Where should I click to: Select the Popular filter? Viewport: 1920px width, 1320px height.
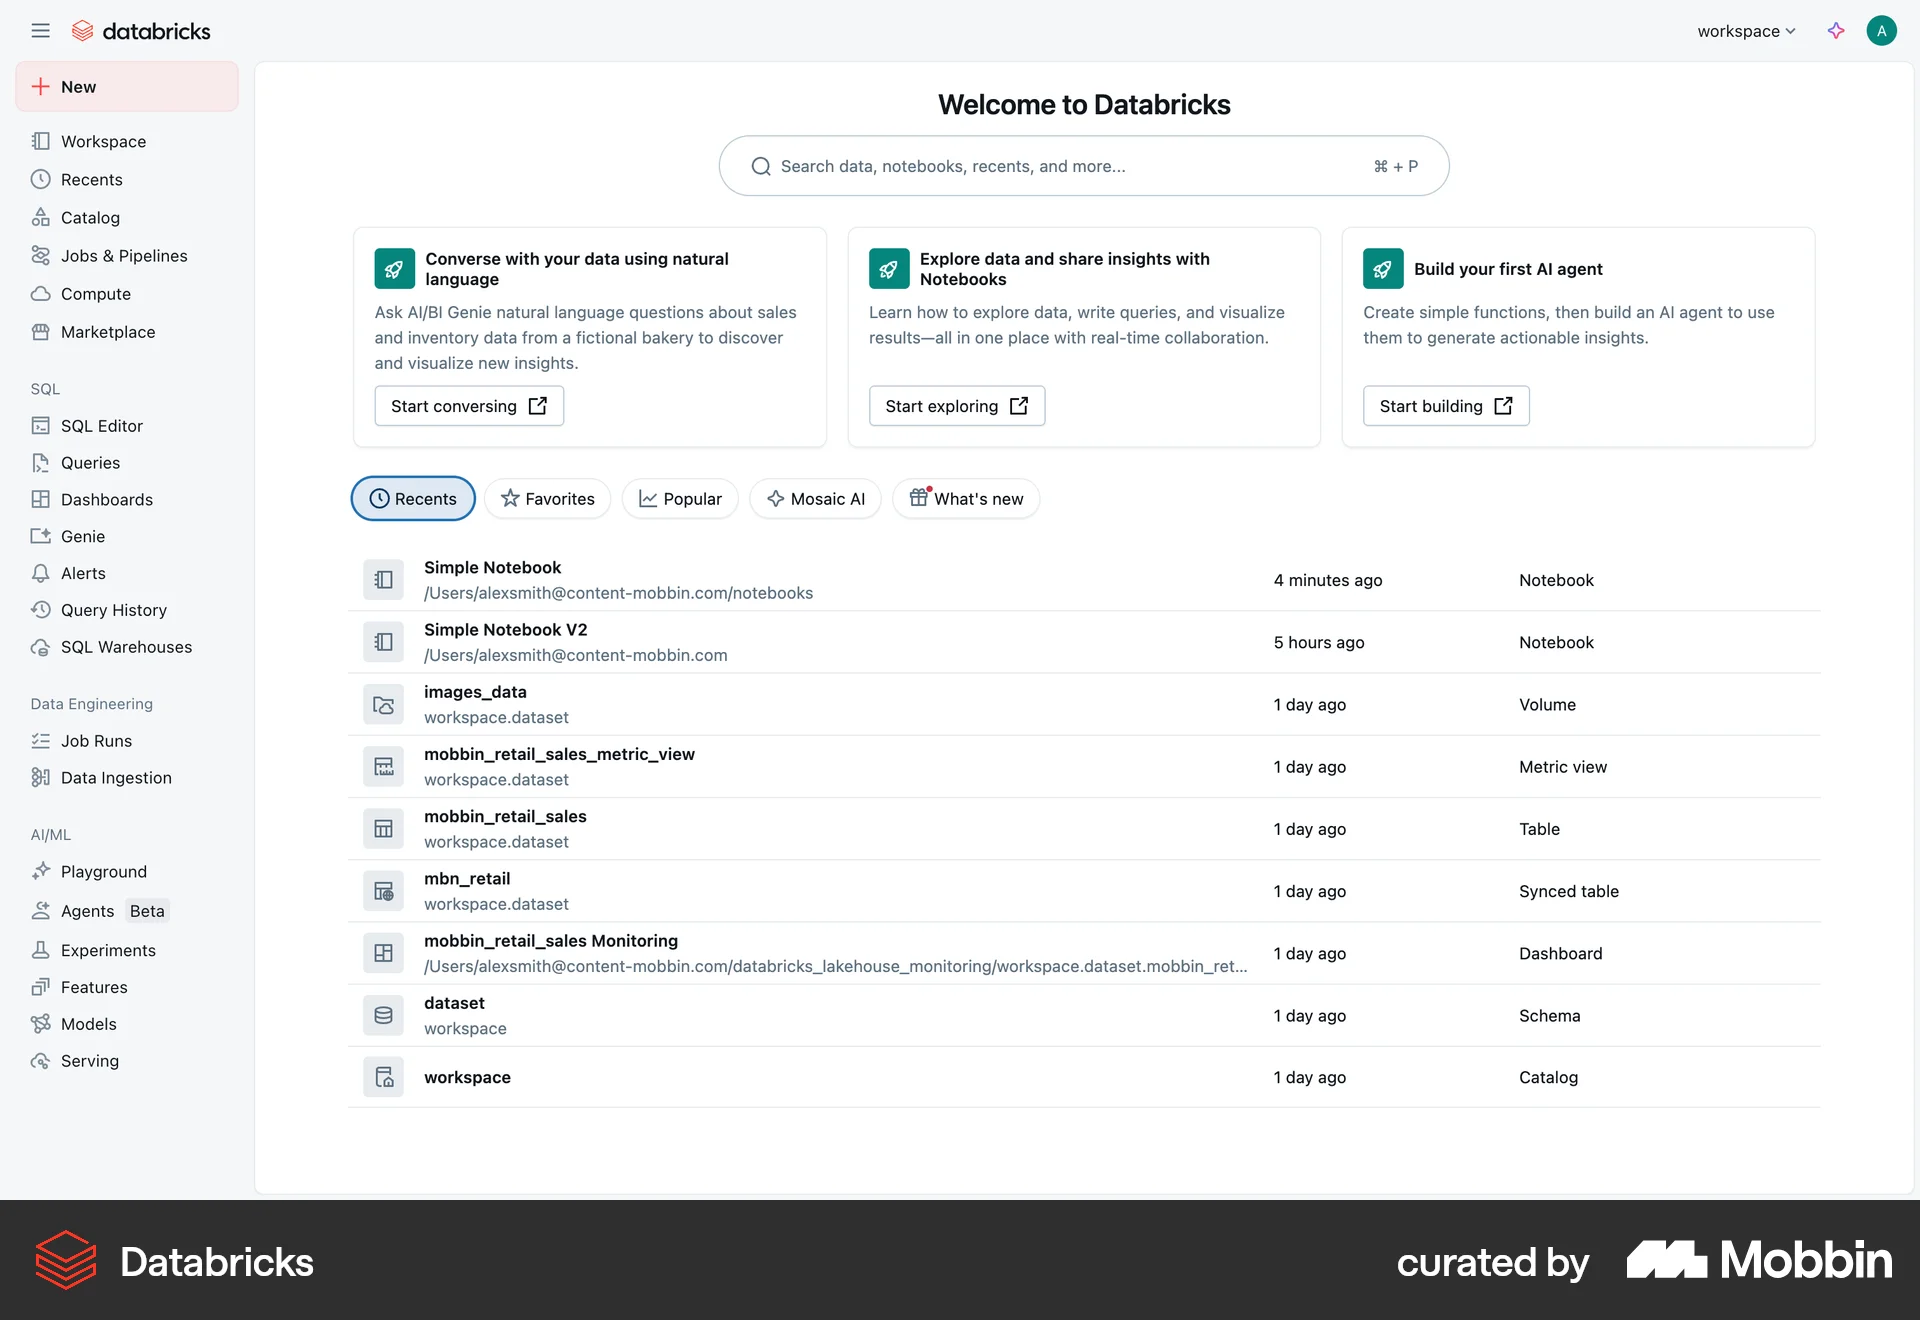point(679,498)
